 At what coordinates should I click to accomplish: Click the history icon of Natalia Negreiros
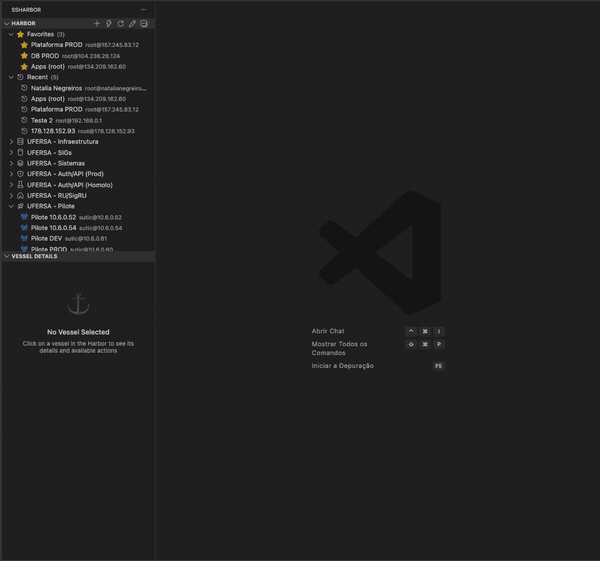pyautogui.click(x=24, y=88)
